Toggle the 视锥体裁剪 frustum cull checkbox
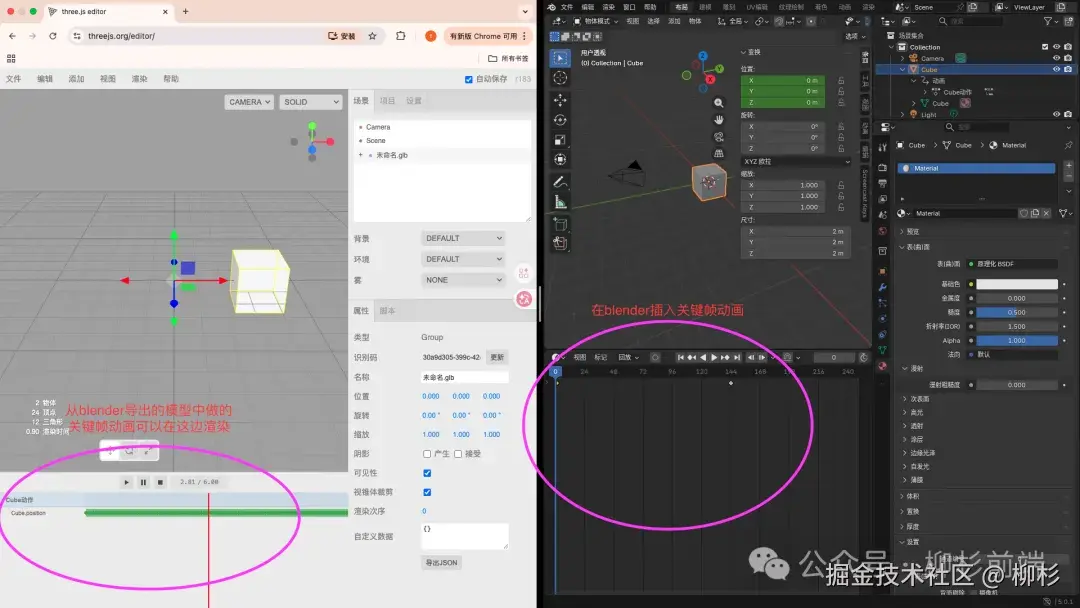The width and height of the screenshot is (1080, 608). point(427,492)
